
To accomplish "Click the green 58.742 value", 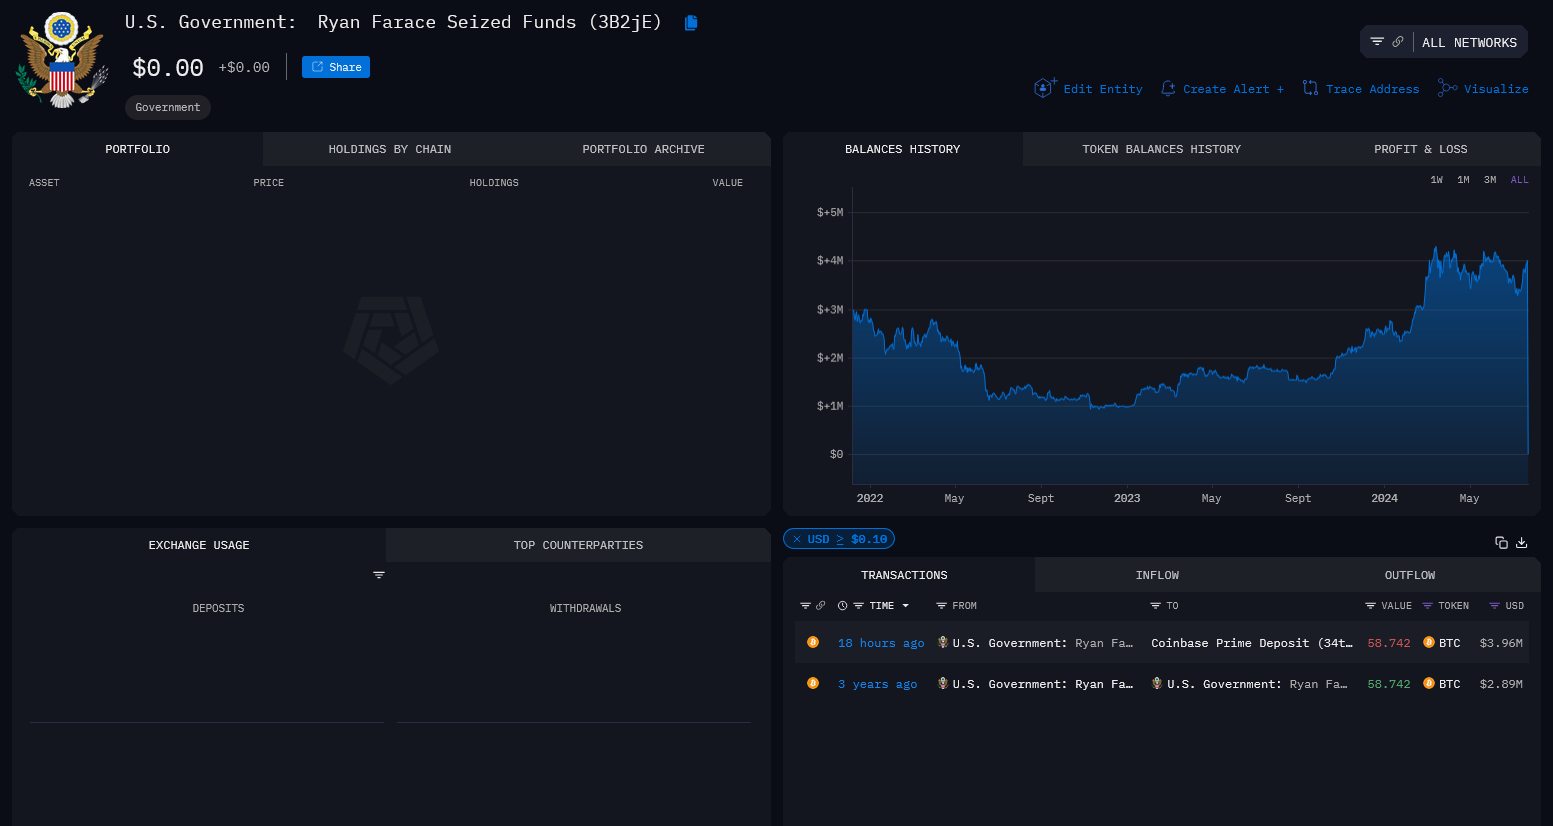I will coord(1388,684).
